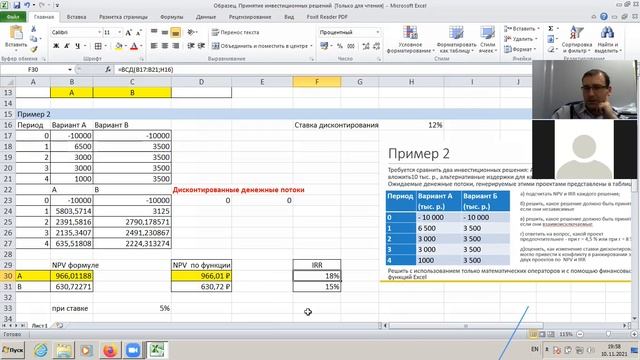Toggle underline Ч formatting

point(77,46)
